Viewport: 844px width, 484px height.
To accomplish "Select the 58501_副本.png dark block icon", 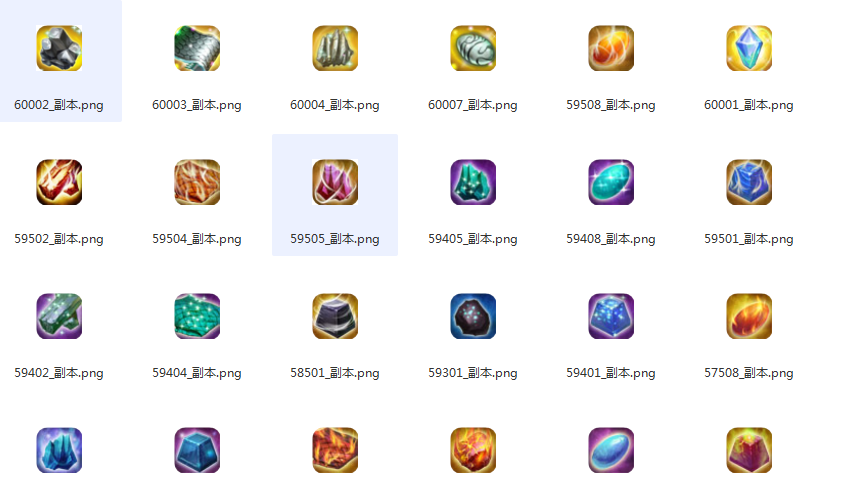I will point(335,316).
